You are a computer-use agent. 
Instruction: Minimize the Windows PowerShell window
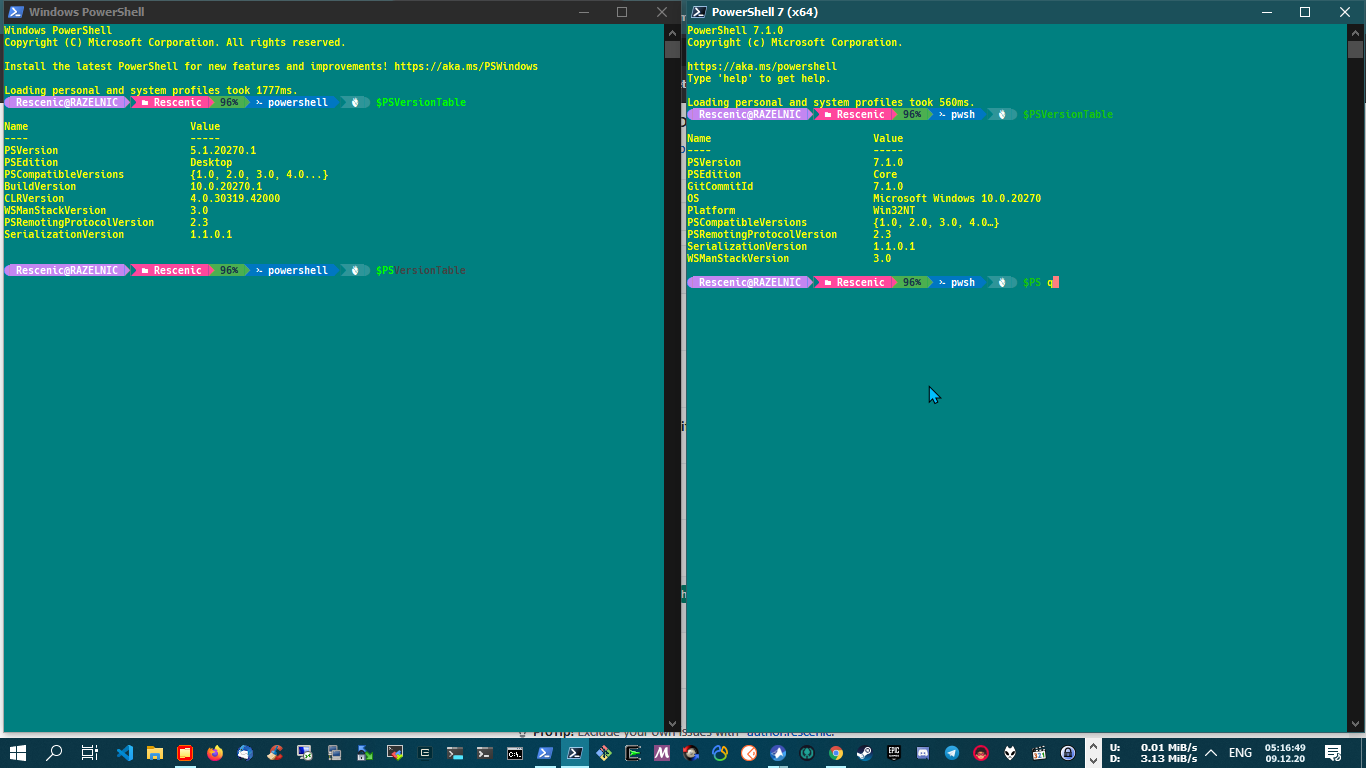pos(582,12)
